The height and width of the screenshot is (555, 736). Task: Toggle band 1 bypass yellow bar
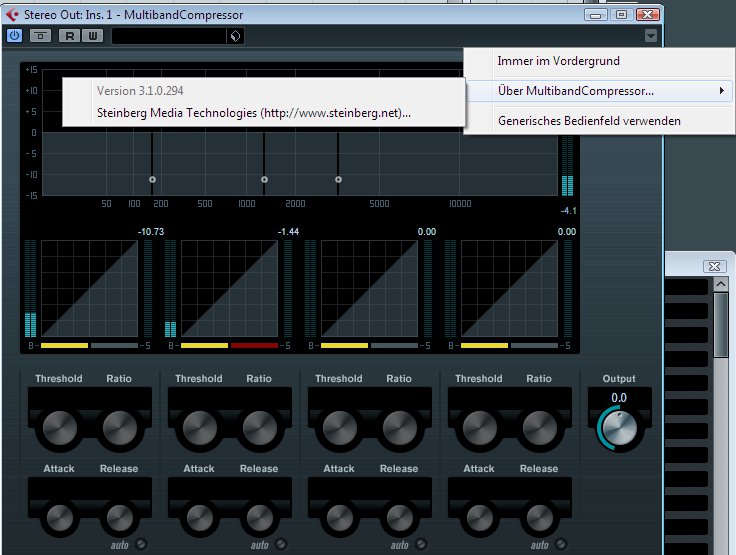[x=64, y=346]
